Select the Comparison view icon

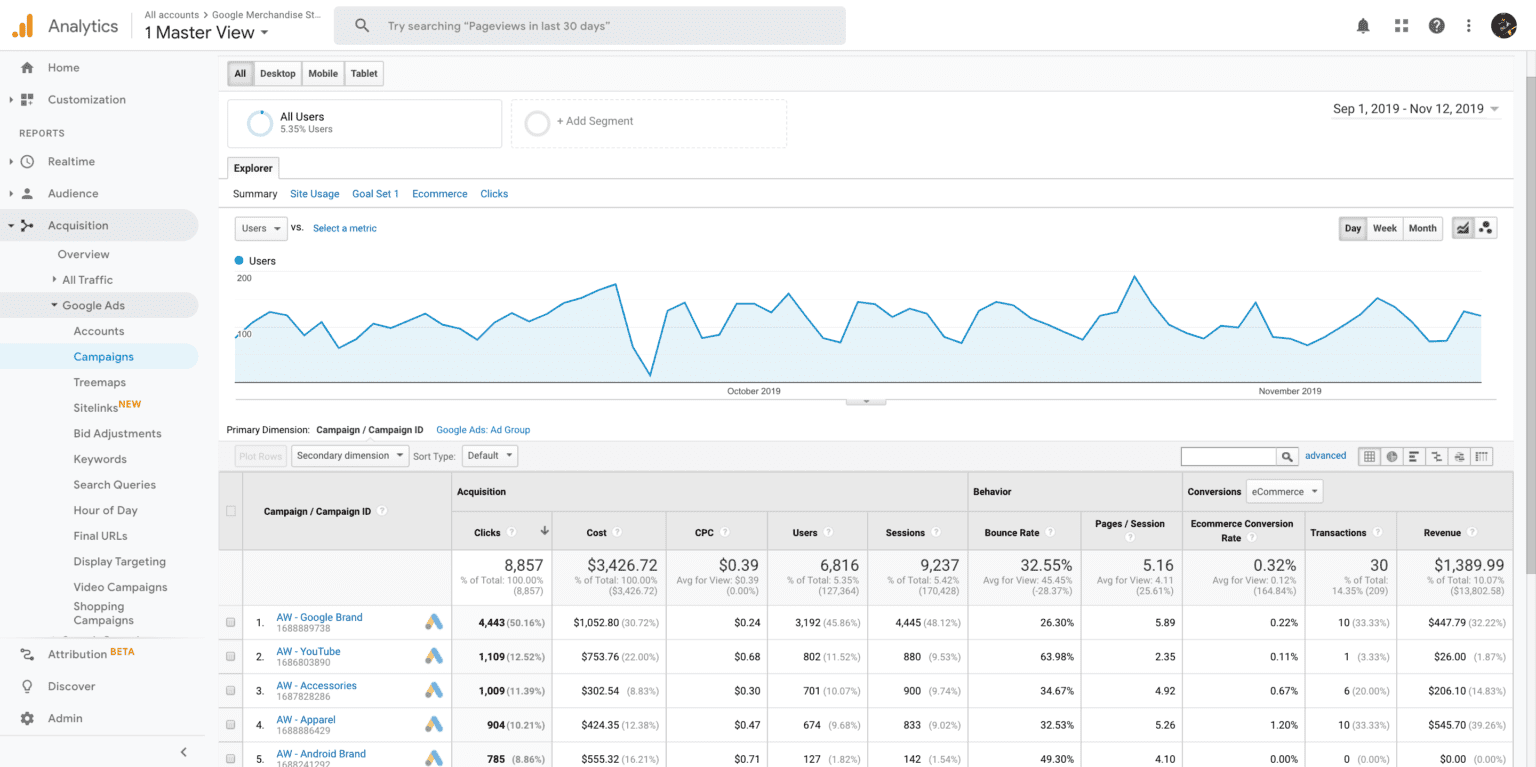(1437, 456)
